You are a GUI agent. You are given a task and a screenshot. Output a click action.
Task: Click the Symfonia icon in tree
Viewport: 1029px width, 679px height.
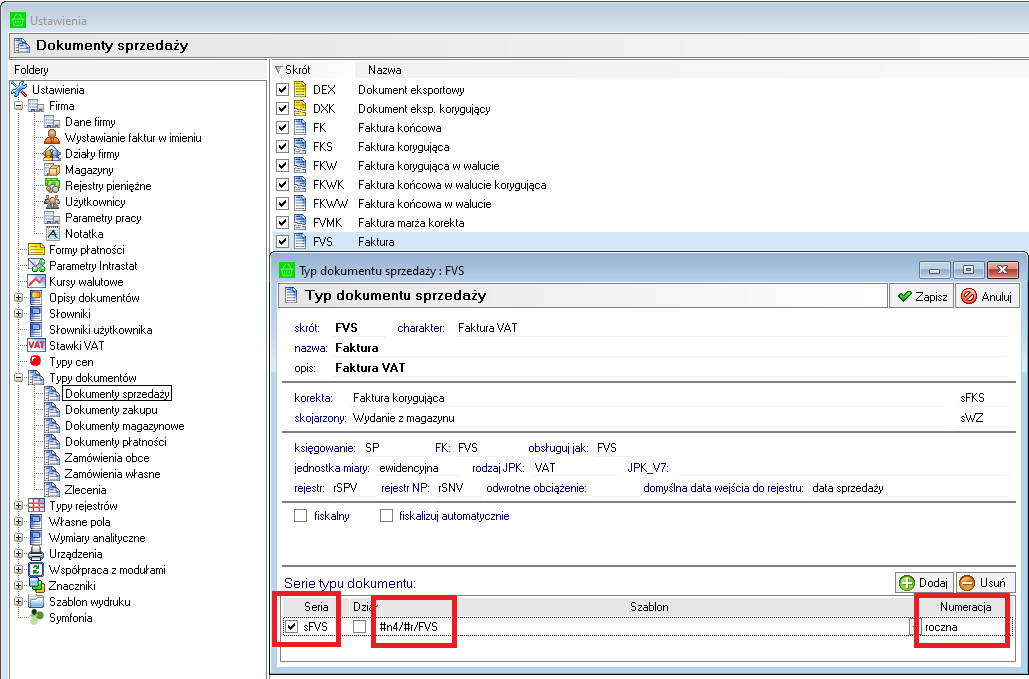pos(37,618)
